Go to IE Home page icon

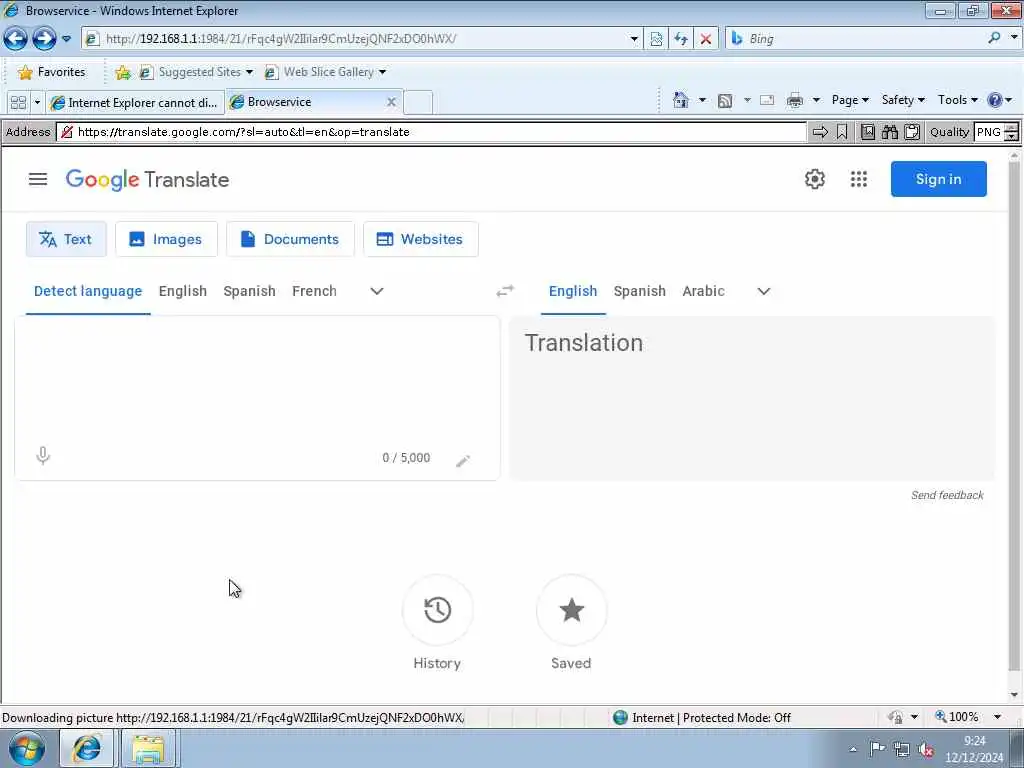click(680, 100)
